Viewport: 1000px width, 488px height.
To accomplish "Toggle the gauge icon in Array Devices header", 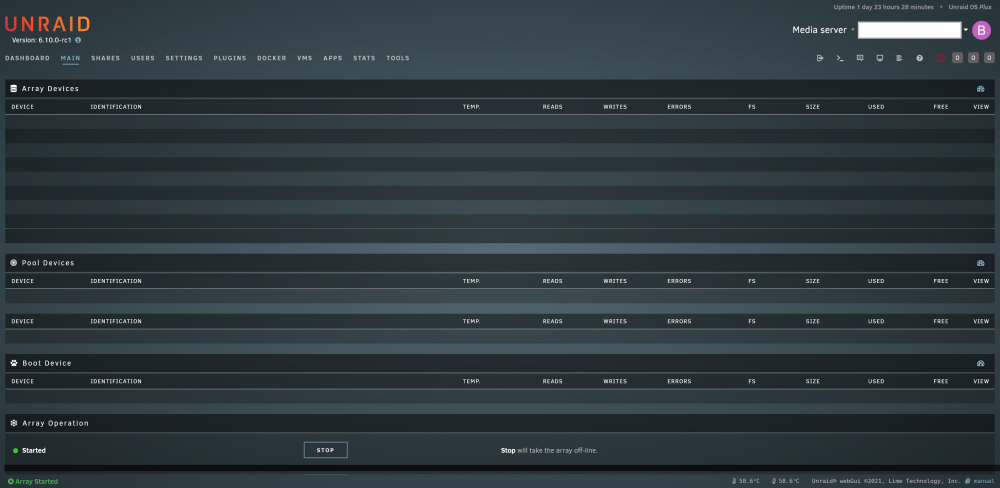I will [981, 89].
